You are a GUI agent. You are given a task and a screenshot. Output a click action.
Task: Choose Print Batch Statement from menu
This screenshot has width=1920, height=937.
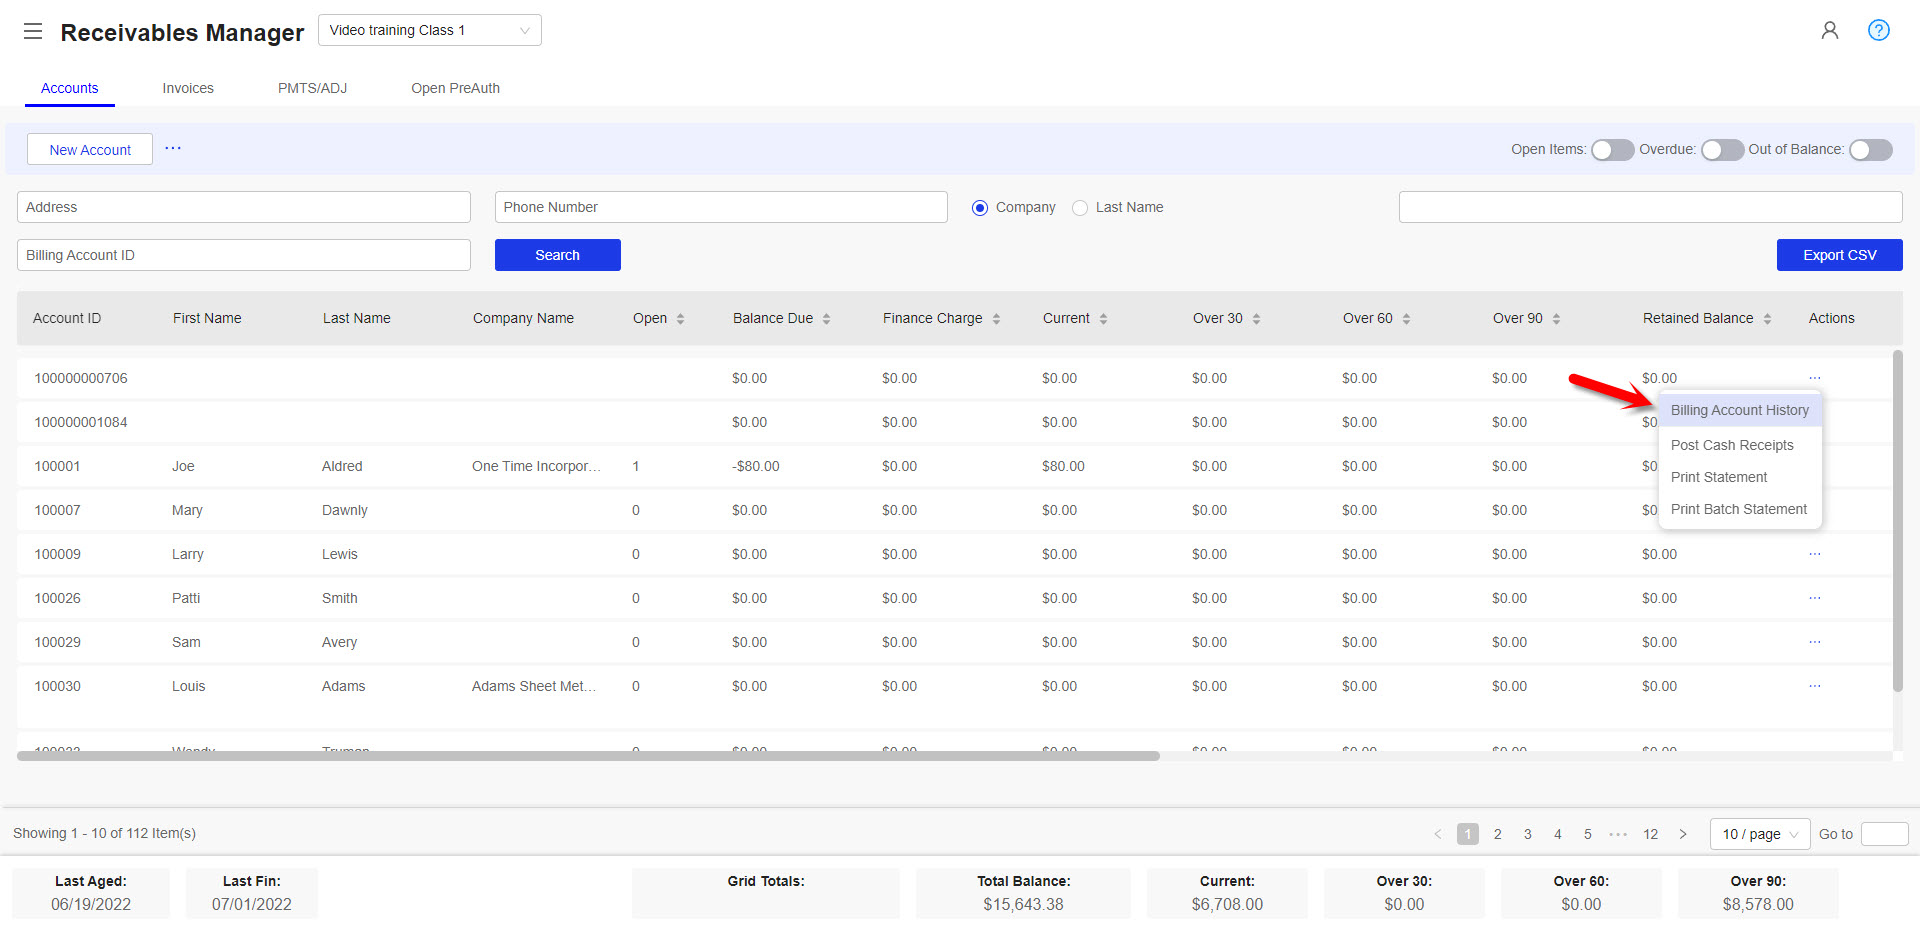1740,509
